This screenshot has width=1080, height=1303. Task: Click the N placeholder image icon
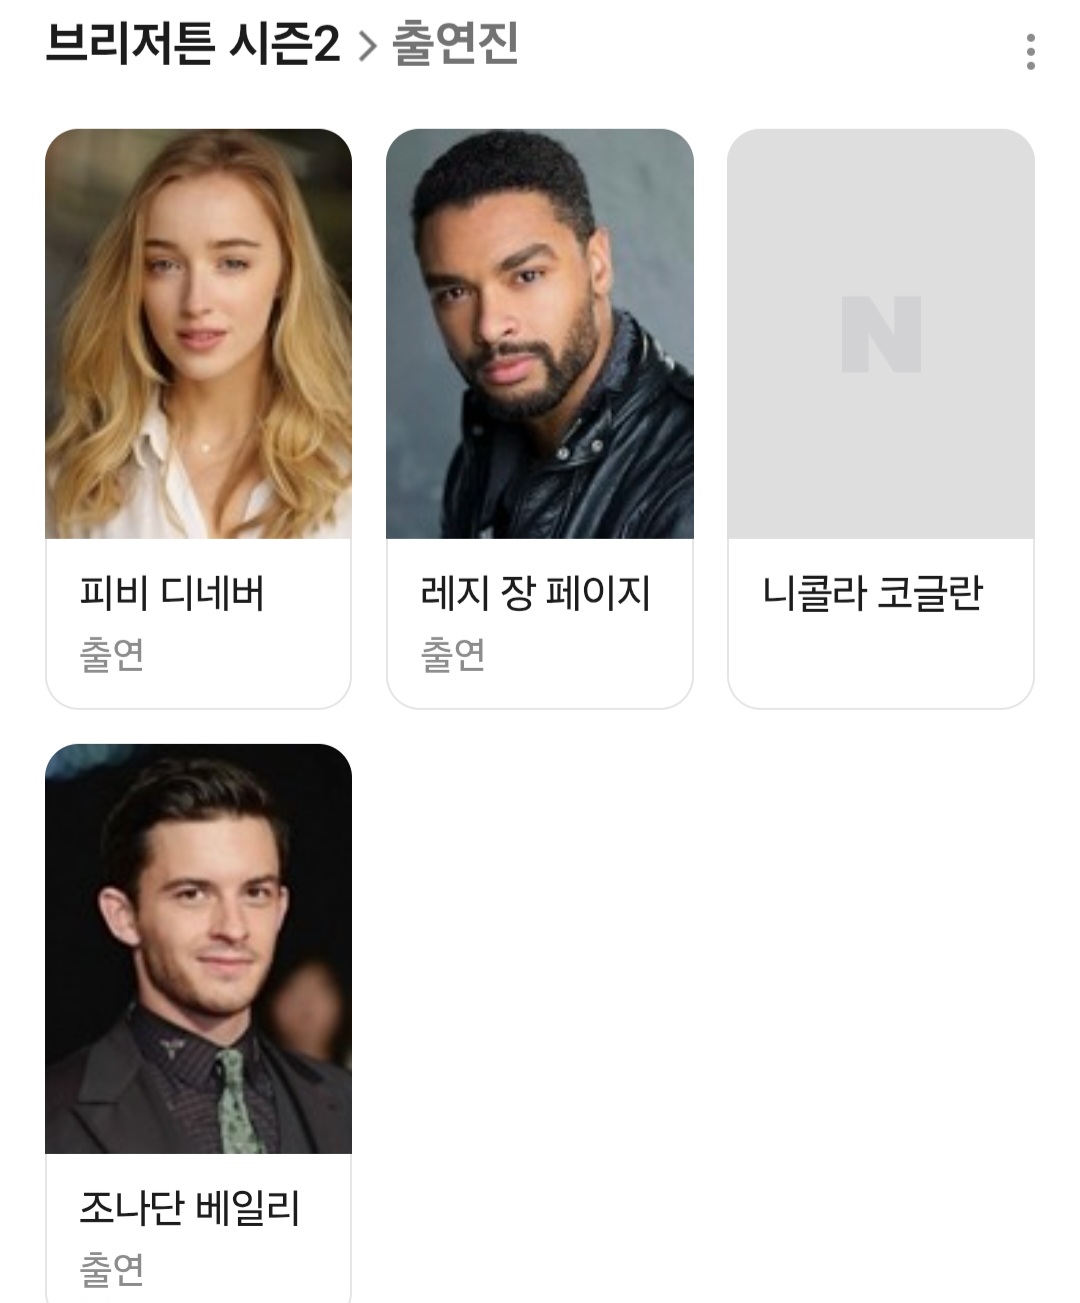point(881,334)
